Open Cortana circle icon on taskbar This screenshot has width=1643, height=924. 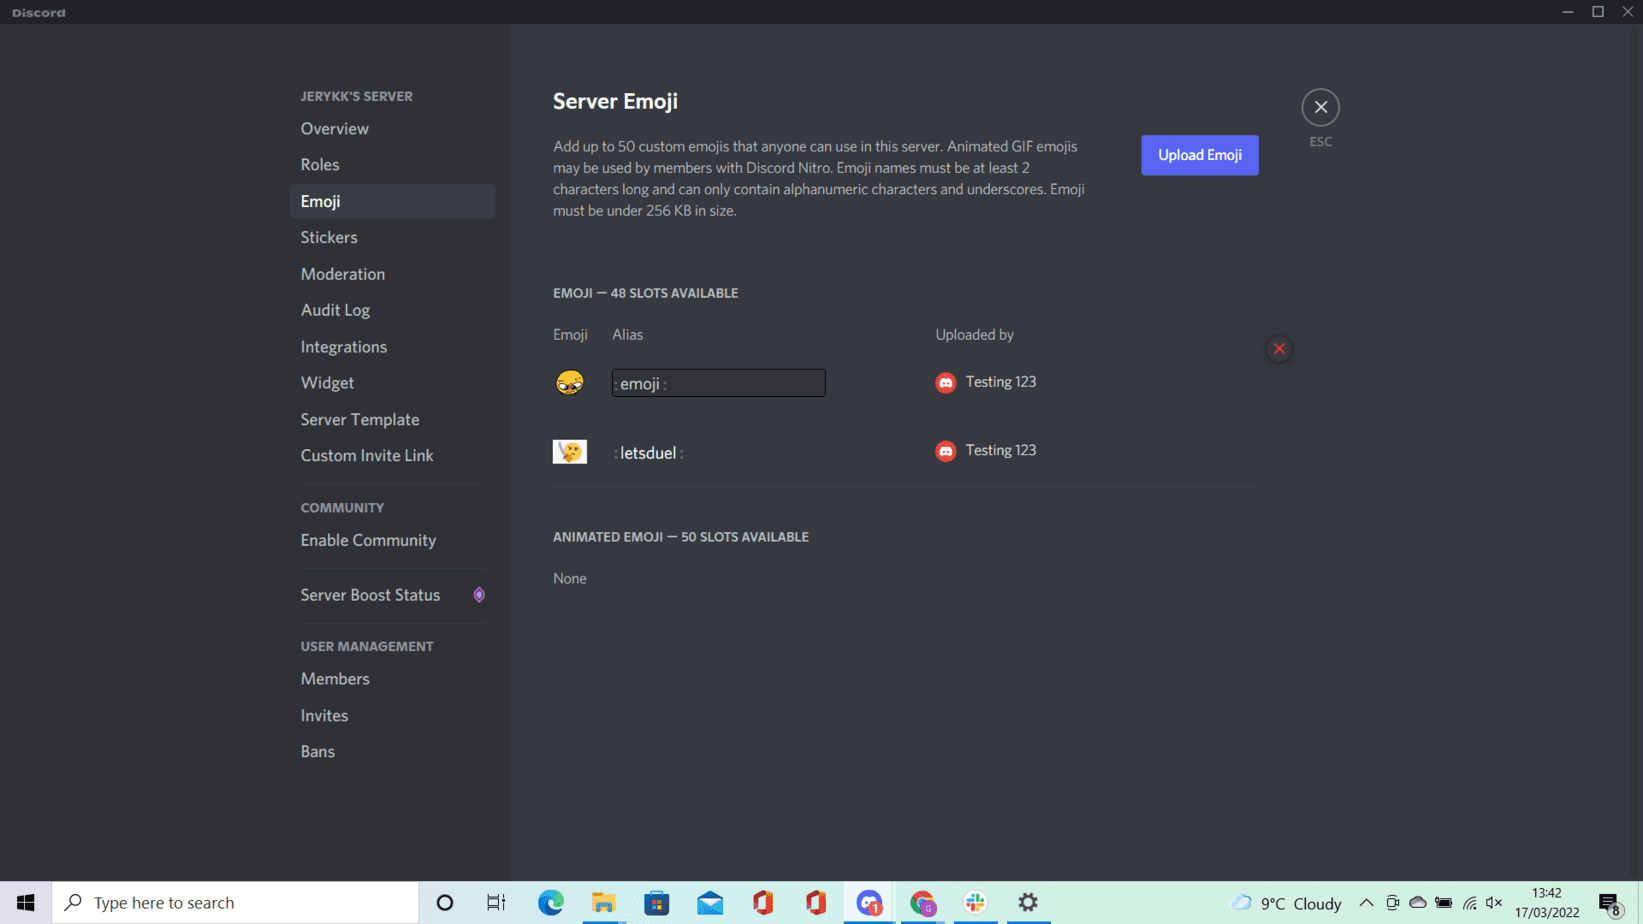(x=445, y=903)
